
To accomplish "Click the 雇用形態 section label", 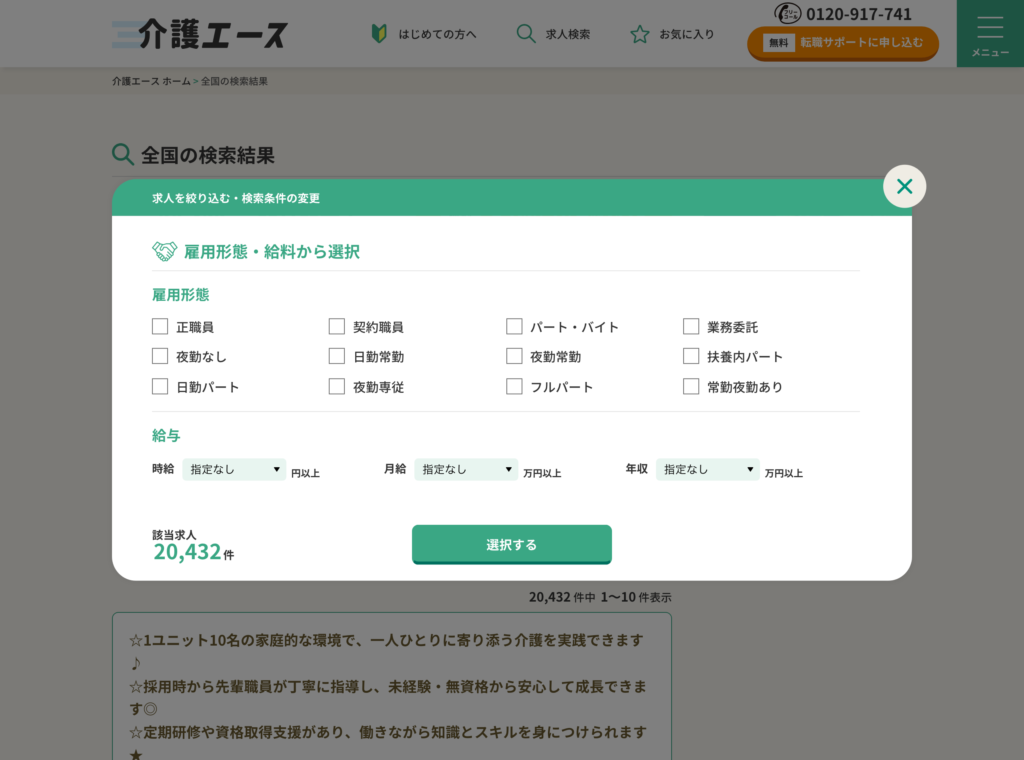I will [180, 294].
